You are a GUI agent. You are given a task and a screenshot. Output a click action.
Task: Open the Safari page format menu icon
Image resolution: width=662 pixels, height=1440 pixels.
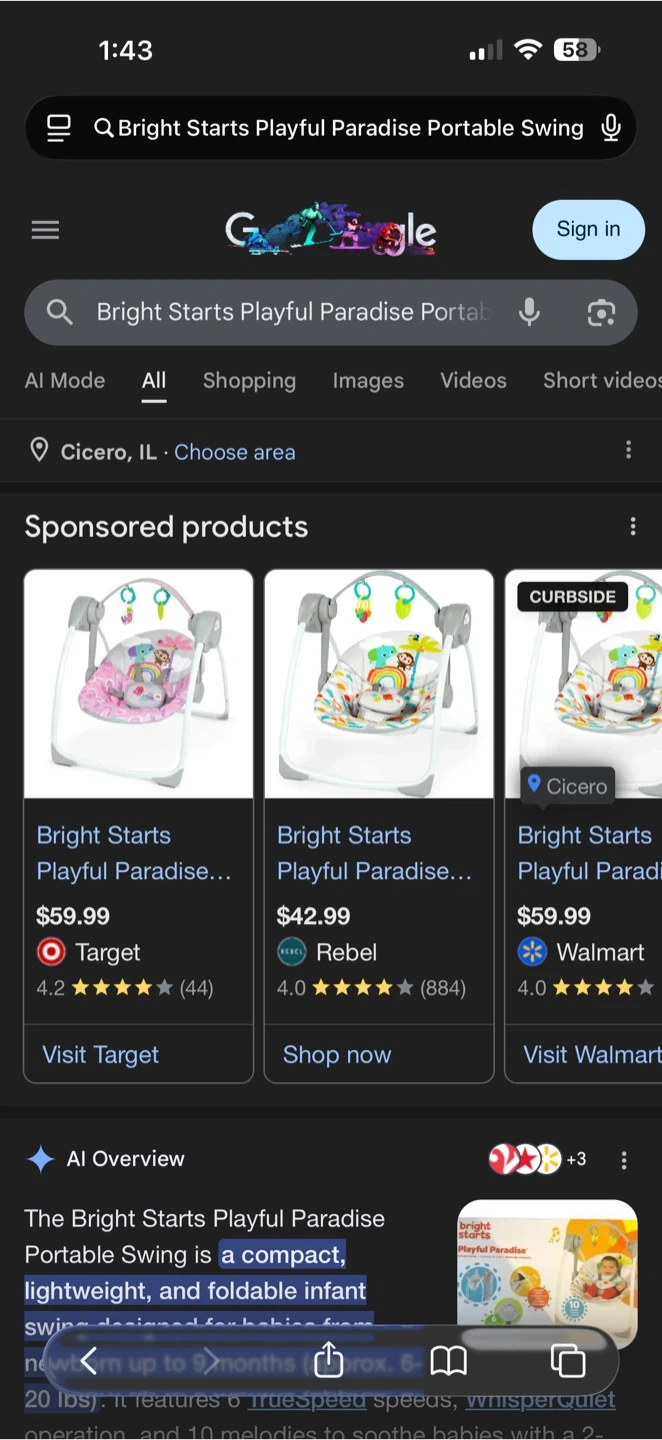[x=59, y=128]
